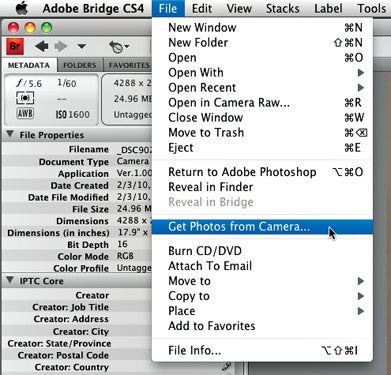Click the Creator: City label
391x375 pixels.
[81, 331]
